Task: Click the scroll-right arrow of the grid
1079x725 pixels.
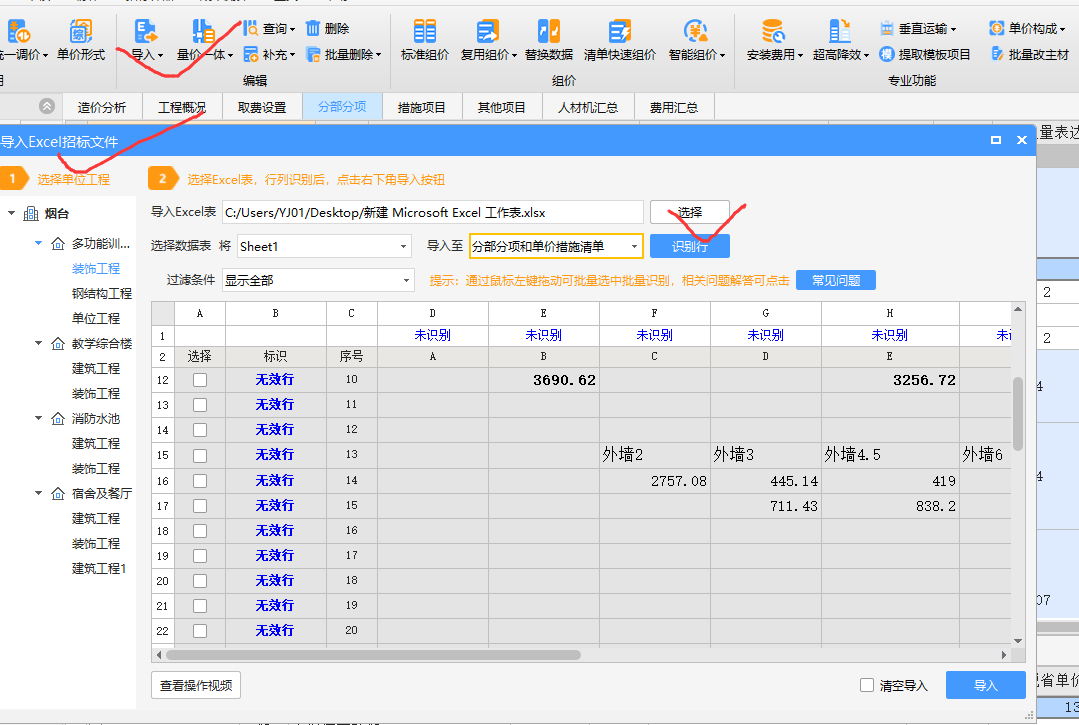Action: [1004, 655]
